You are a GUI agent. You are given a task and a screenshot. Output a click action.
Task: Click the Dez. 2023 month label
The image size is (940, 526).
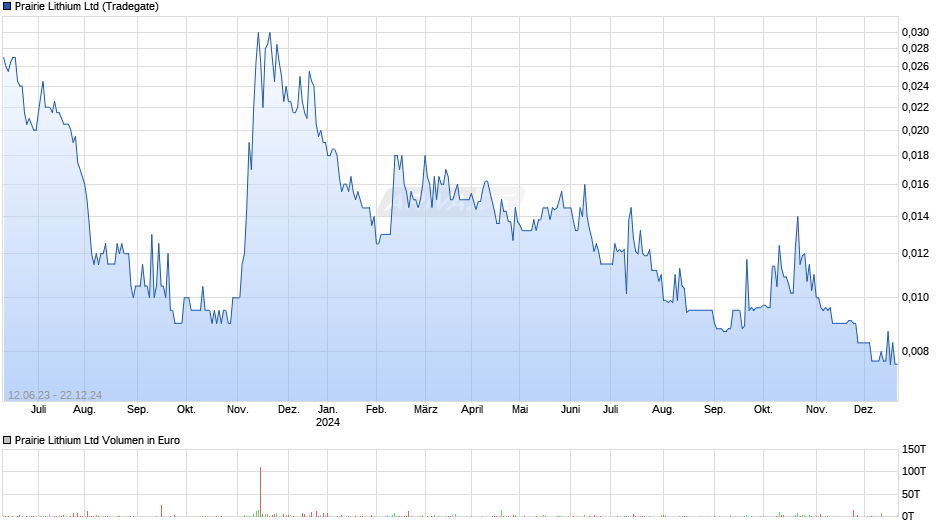pyautogui.click(x=288, y=410)
